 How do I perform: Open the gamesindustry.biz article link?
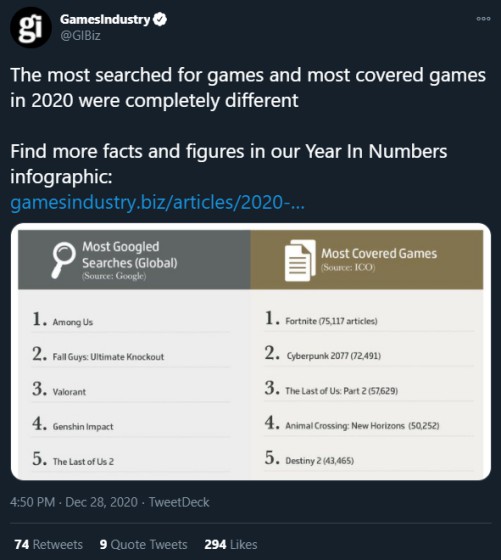157,202
